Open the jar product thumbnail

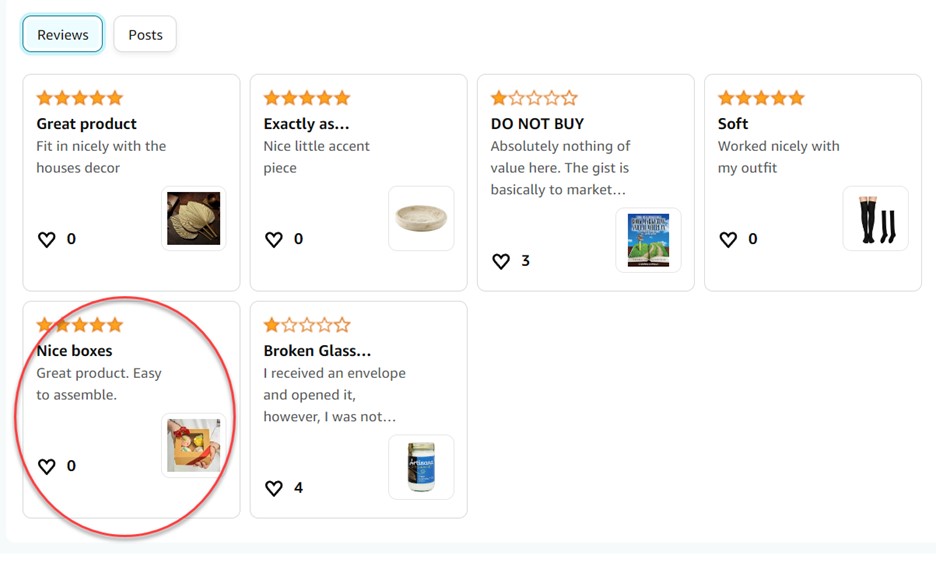click(421, 467)
